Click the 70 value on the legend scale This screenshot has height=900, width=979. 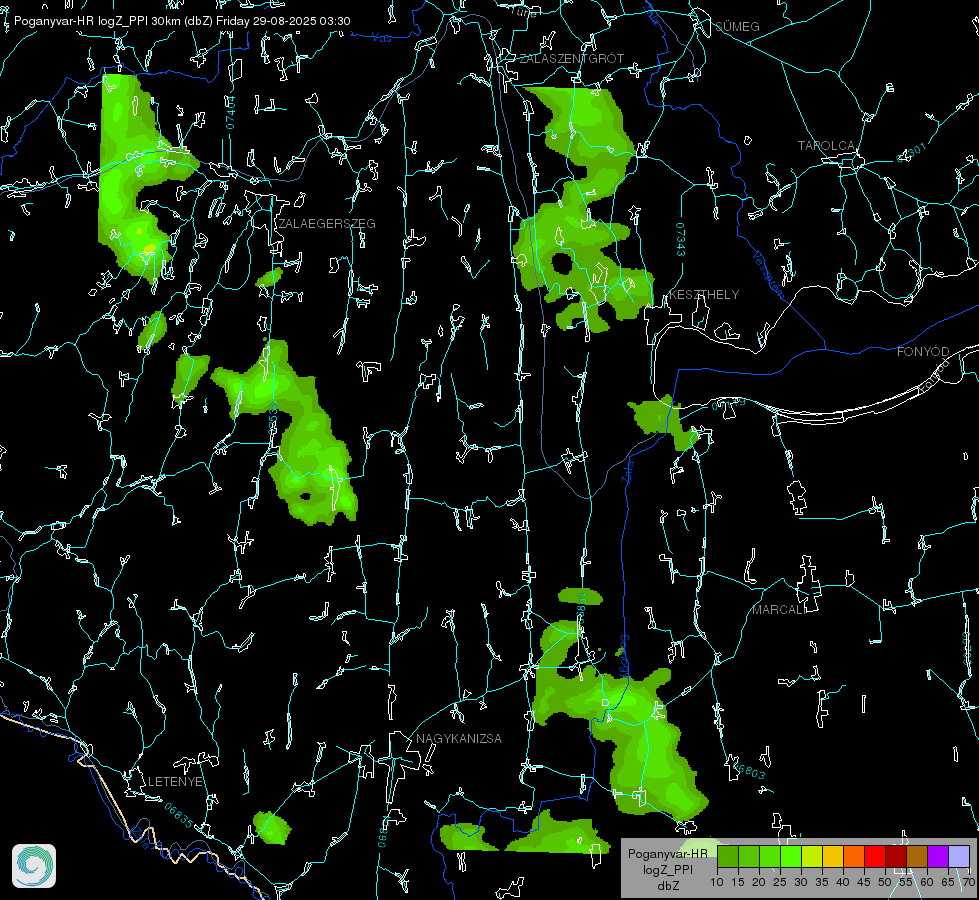(x=969, y=883)
